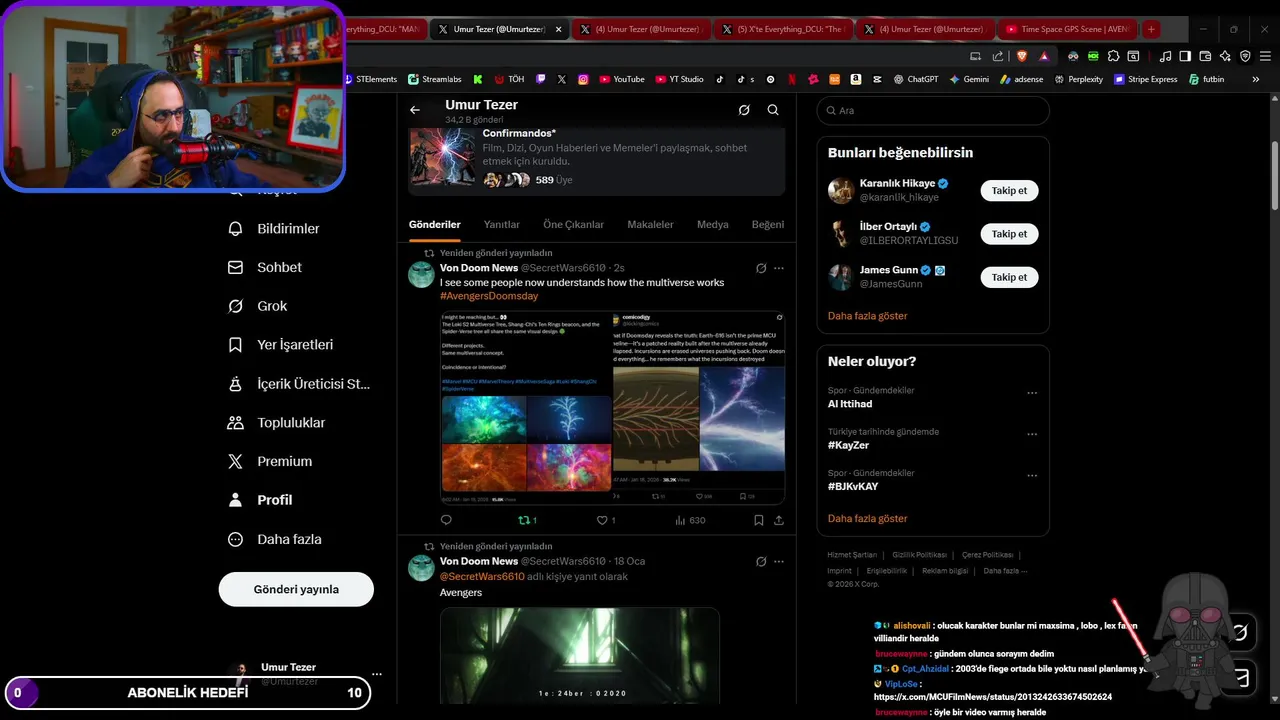Reply to the multiverse post

446,520
